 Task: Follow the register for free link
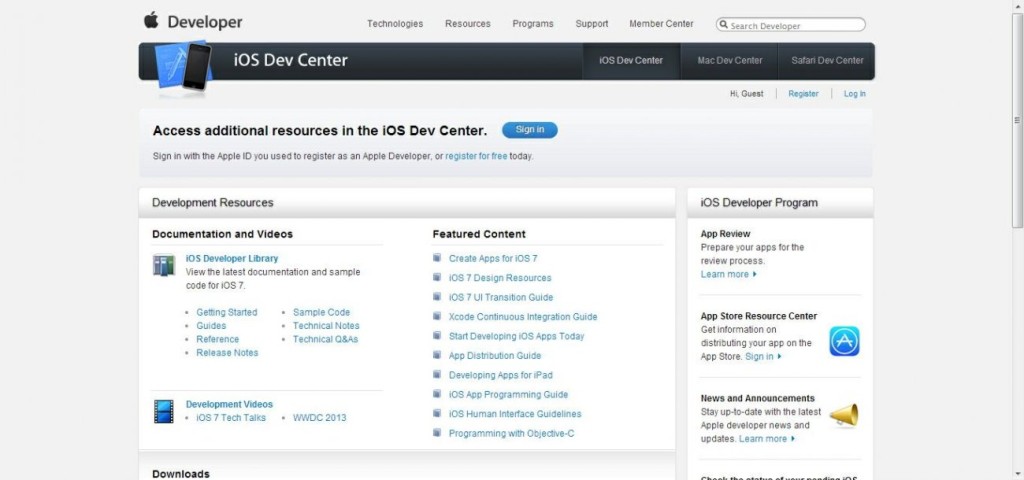click(476, 156)
